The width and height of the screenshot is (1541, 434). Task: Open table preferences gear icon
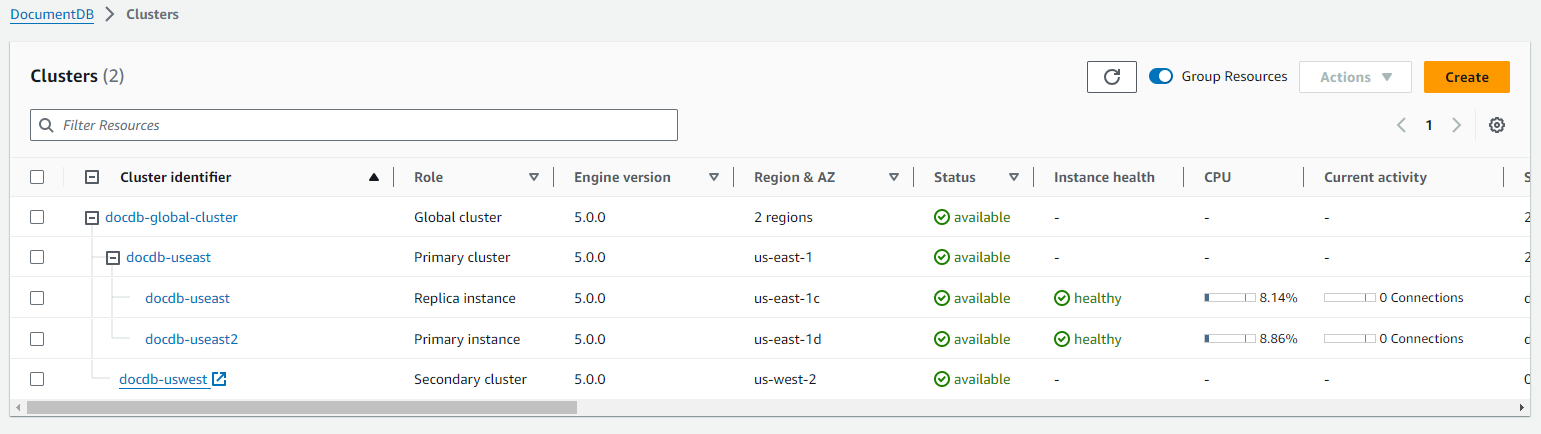[1496, 125]
